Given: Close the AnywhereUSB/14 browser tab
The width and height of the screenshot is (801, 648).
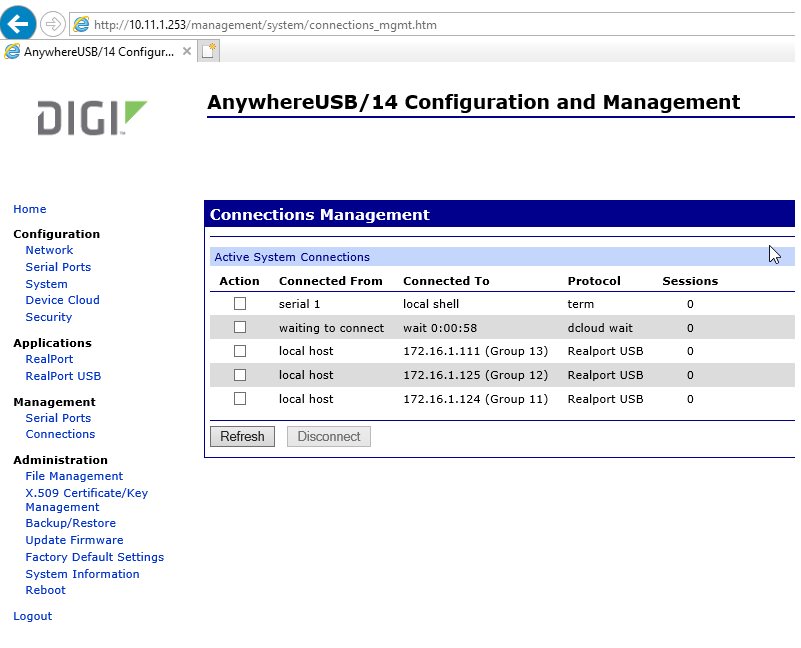Looking at the screenshot, I should (x=187, y=51).
